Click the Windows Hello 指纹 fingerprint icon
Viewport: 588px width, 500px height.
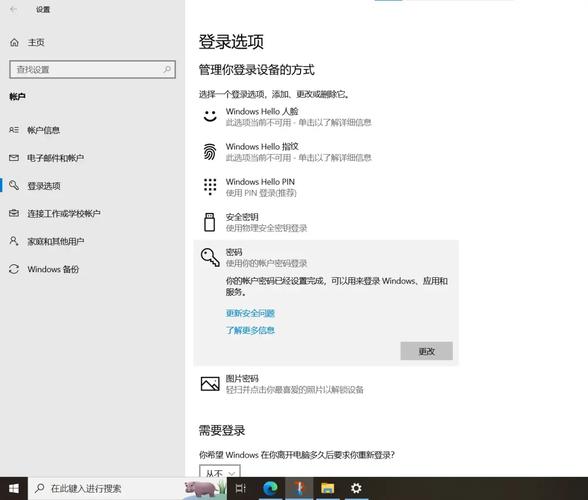click(x=210, y=152)
